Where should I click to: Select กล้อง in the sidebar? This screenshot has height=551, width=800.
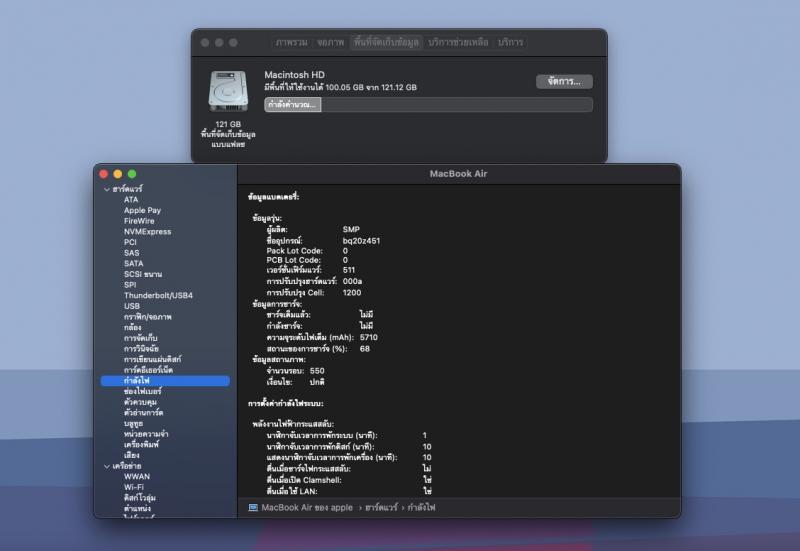click(x=132, y=328)
